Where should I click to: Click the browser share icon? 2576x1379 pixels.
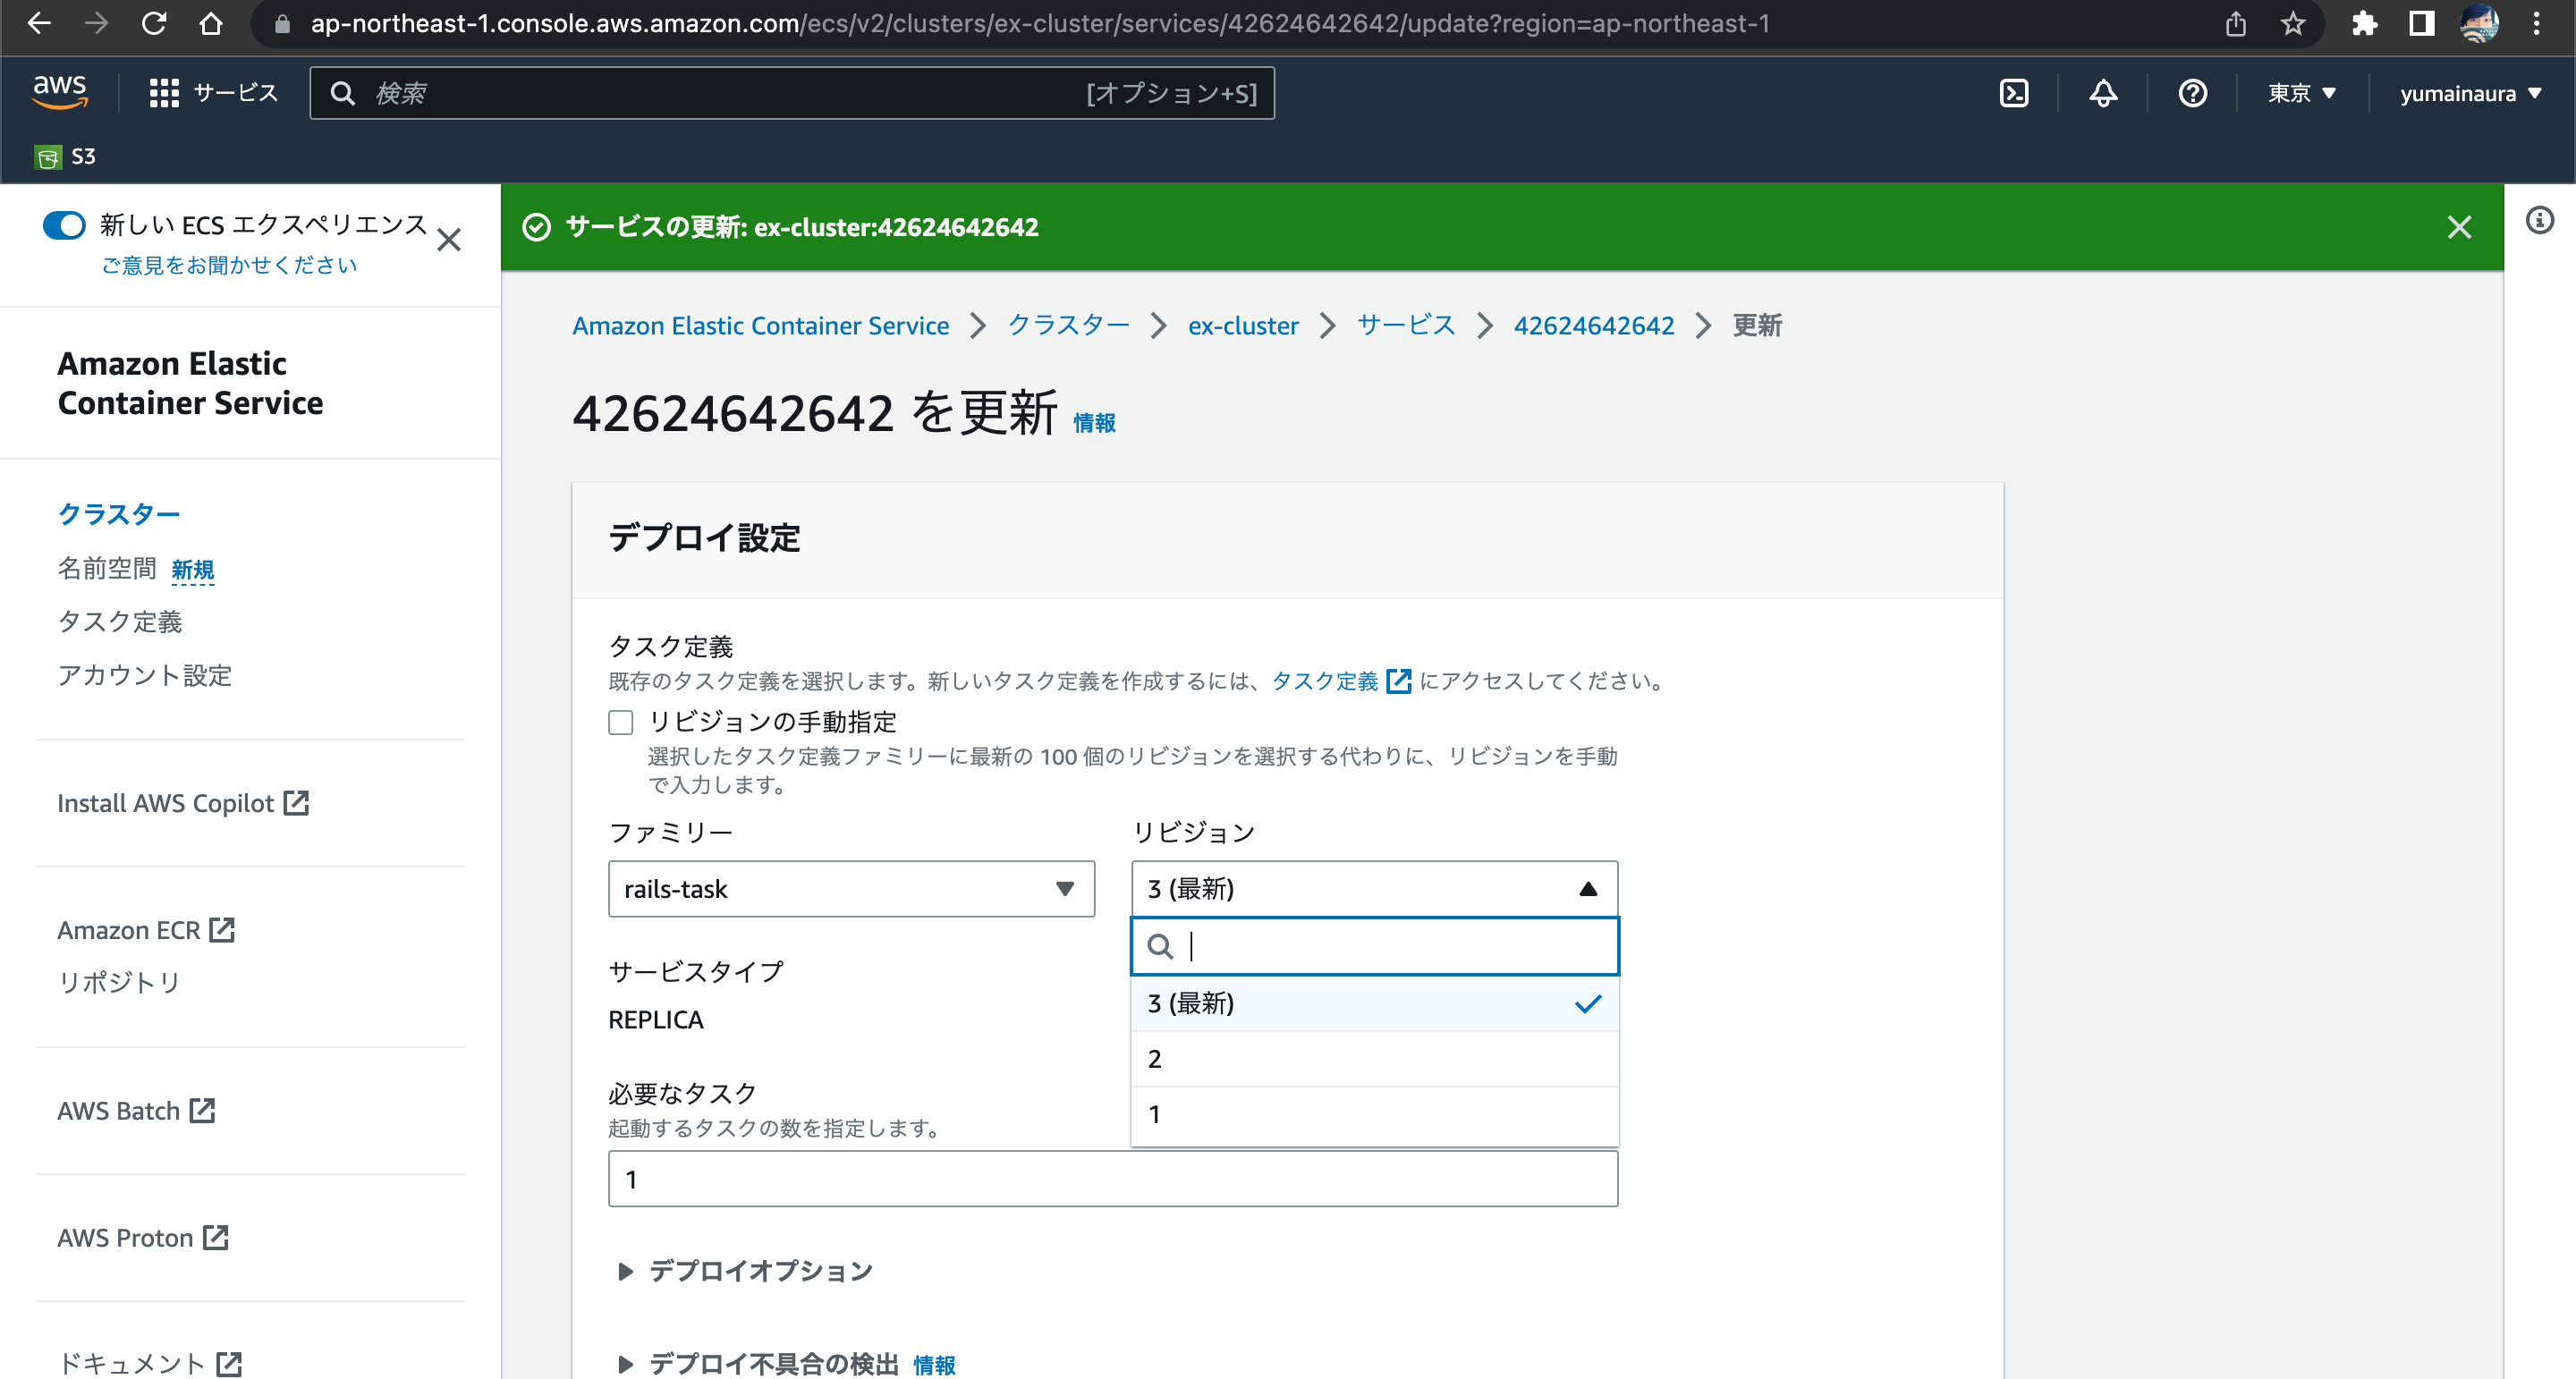click(x=2236, y=23)
